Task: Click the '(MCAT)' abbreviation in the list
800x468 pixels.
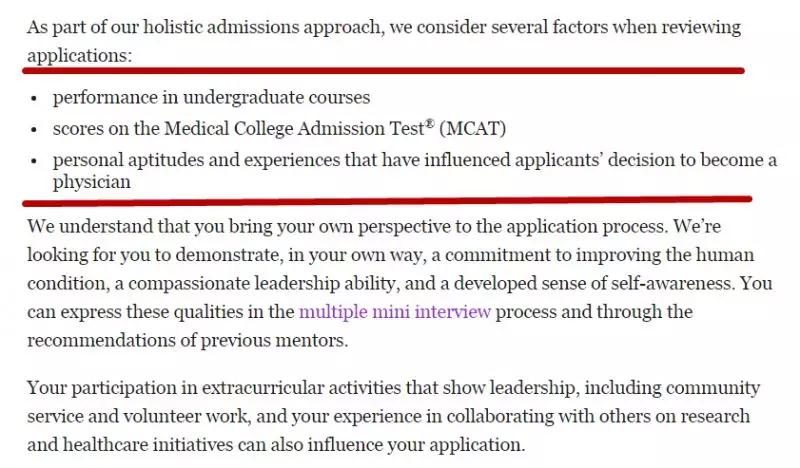Action: click(x=472, y=129)
